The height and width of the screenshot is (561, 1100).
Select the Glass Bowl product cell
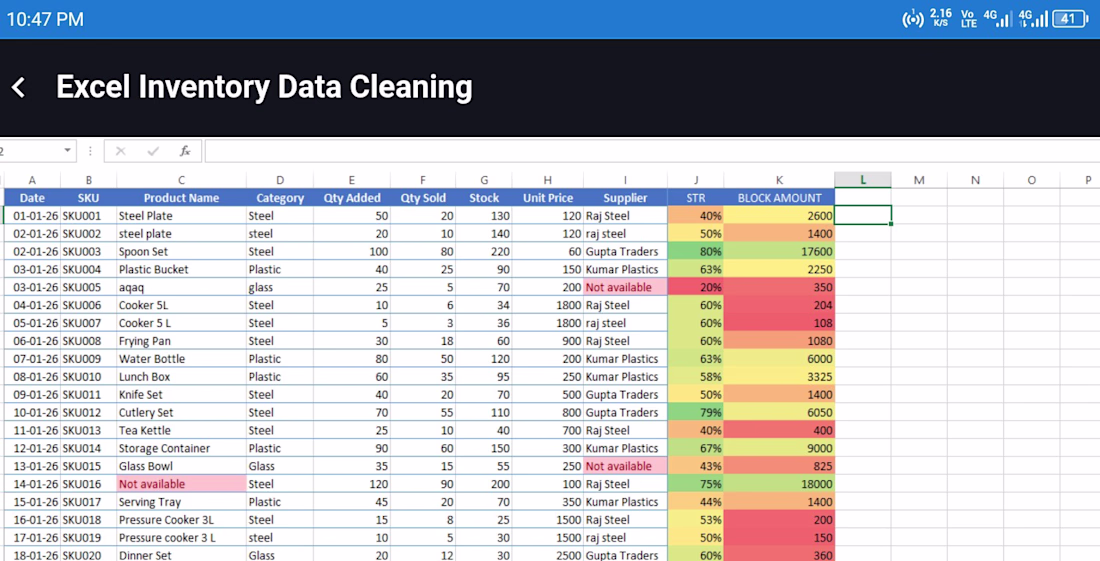click(182, 466)
